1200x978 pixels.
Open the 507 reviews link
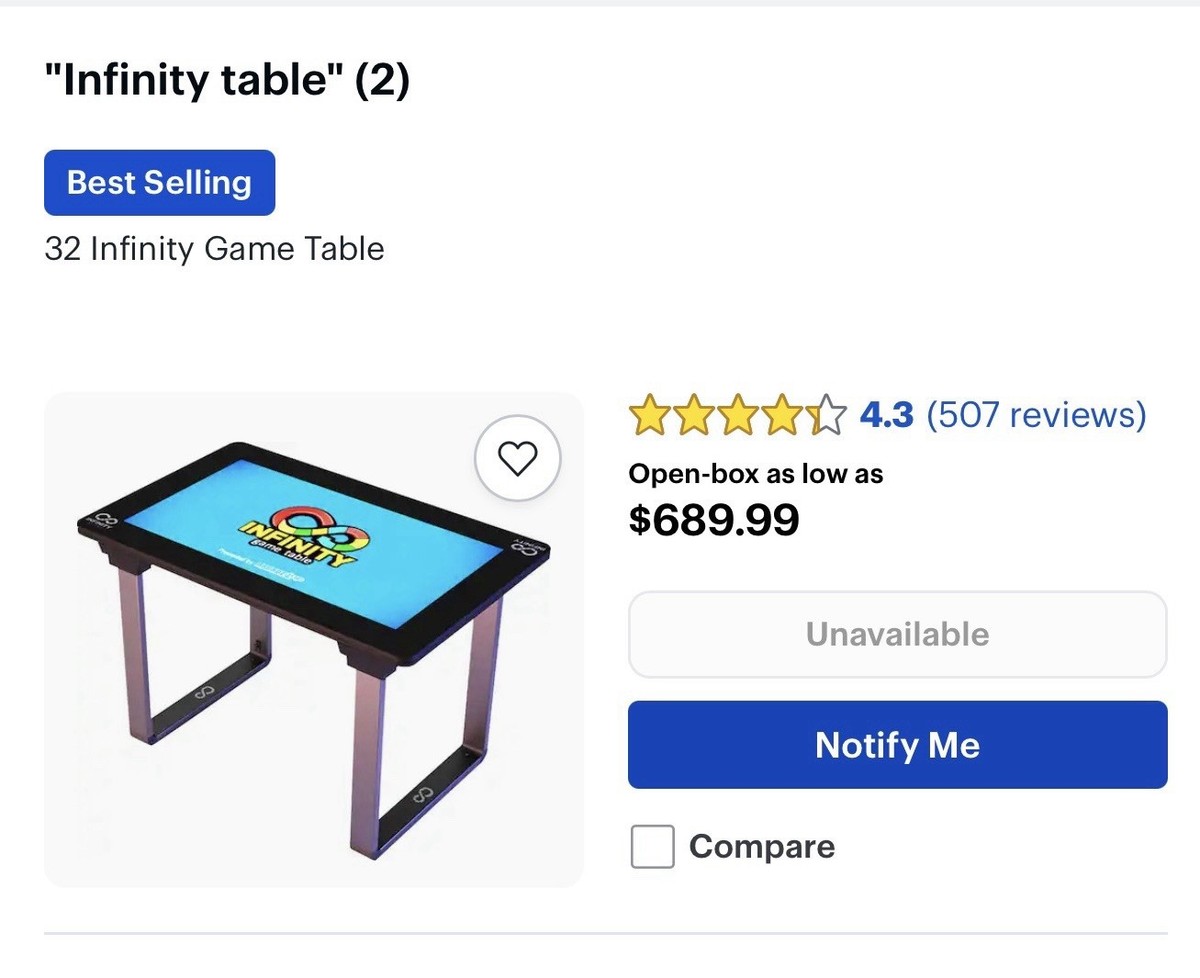click(x=1036, y=414)
